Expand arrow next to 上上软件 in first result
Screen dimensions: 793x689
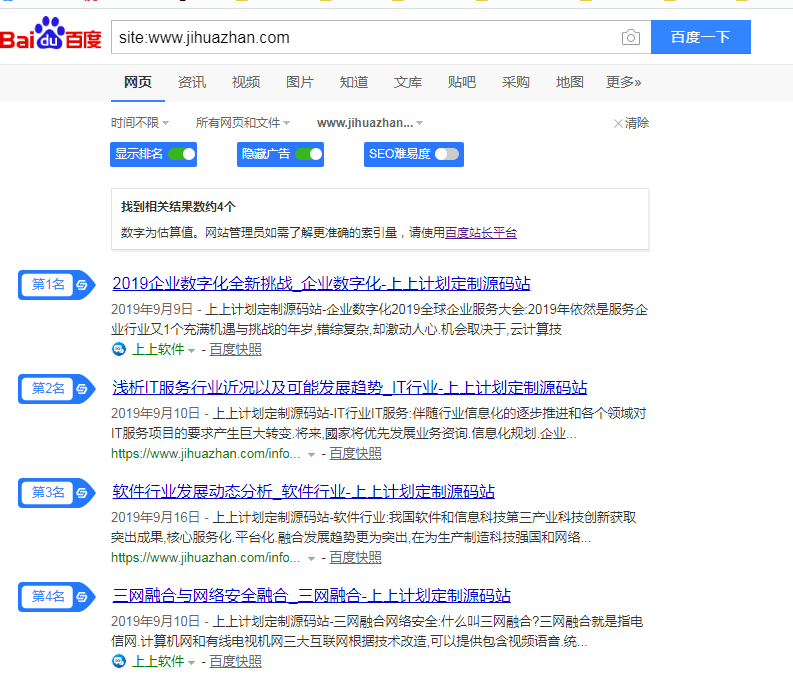(191, 351)
